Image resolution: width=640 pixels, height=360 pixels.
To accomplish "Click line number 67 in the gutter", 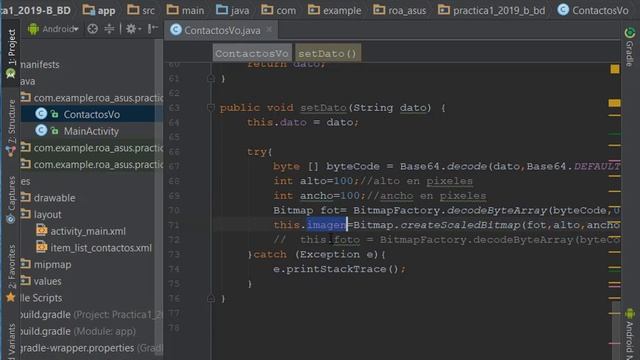I will tap(174, 166).
